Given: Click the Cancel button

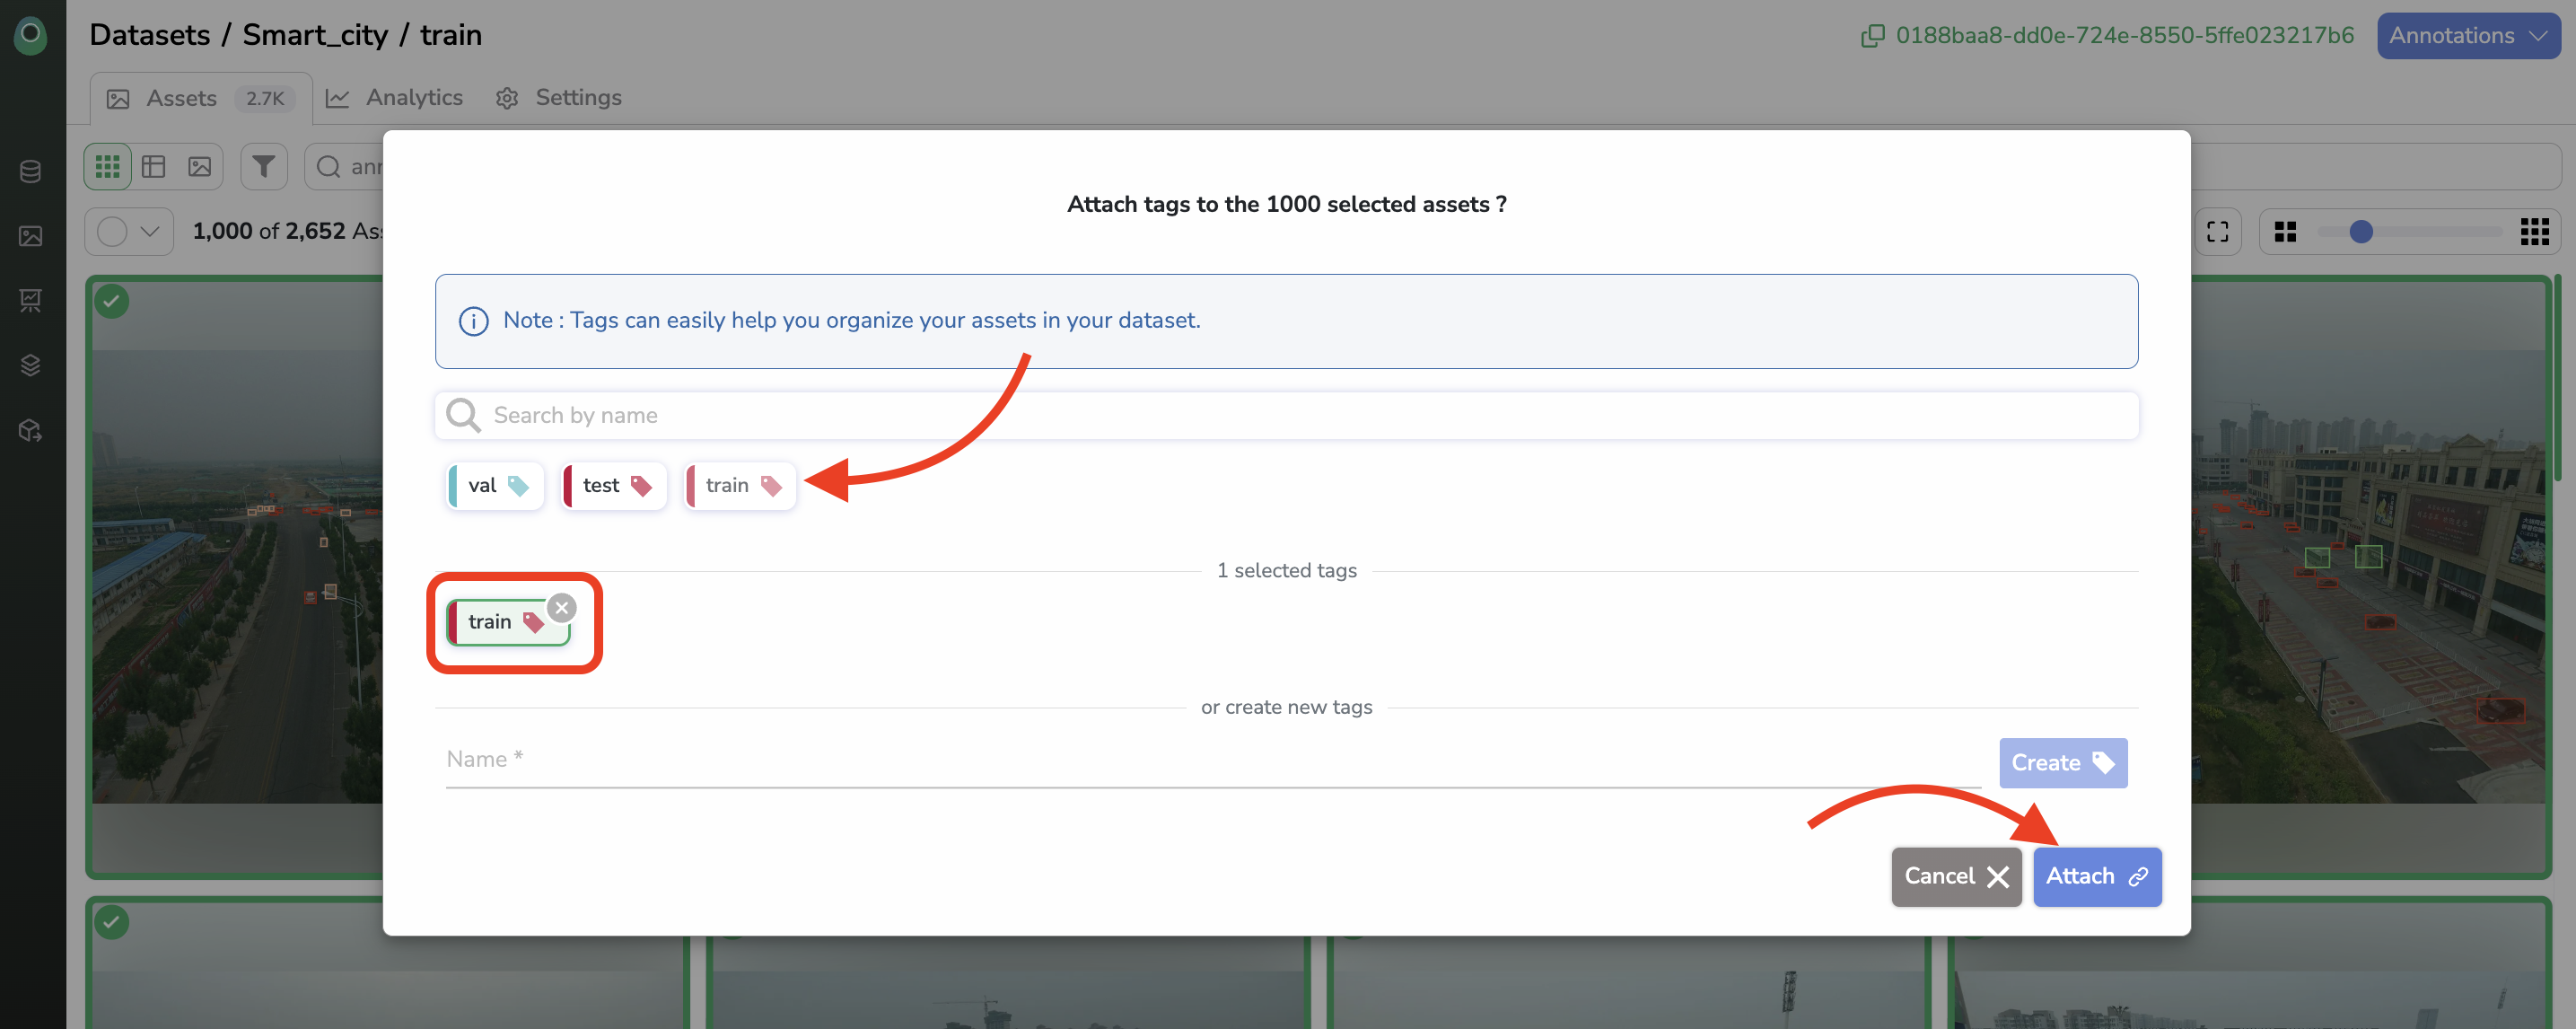Looking at the screenshot, I should pyautogui.click(x=1955, y=876).
